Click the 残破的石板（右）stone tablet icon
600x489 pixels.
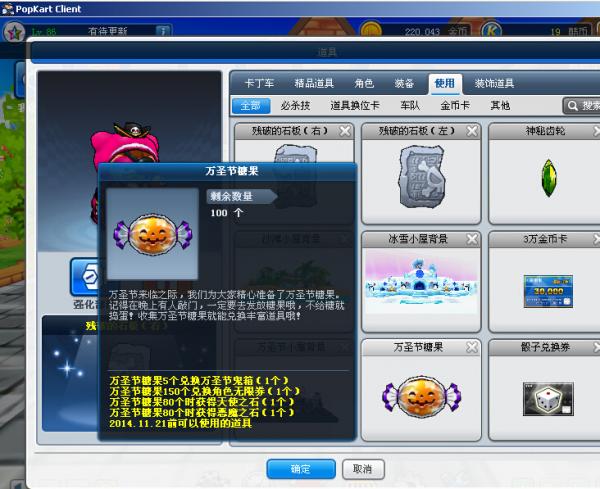(x=295, y=154)
